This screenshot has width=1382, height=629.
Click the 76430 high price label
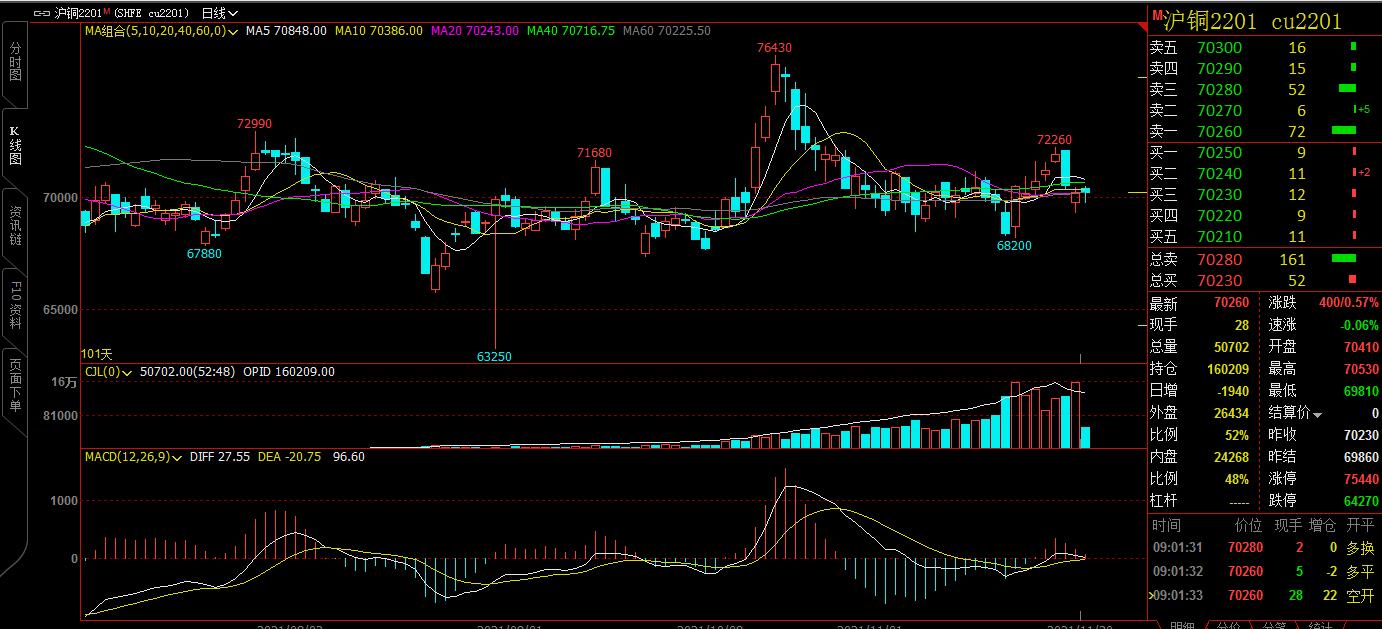pos(775,48)
